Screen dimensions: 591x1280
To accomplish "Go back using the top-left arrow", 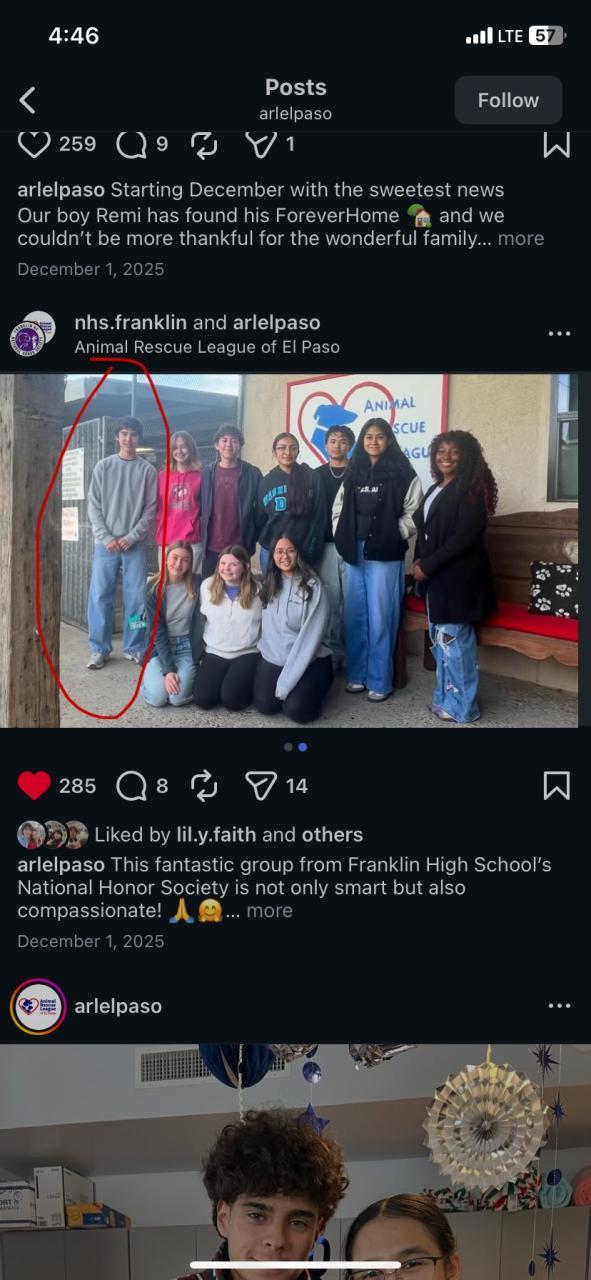I will click(x=27, y=100).
